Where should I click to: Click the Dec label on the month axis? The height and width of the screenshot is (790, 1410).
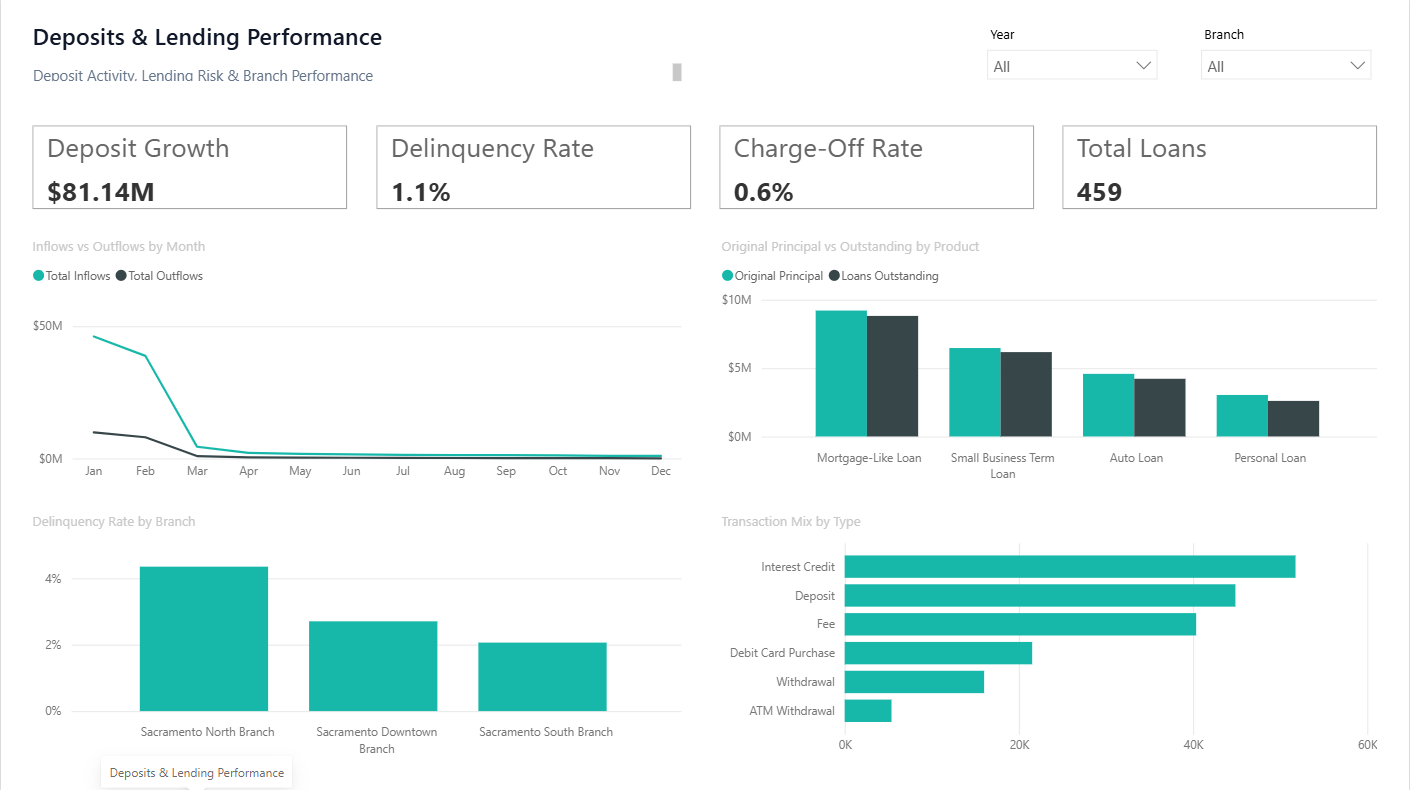tap(661, 471)
